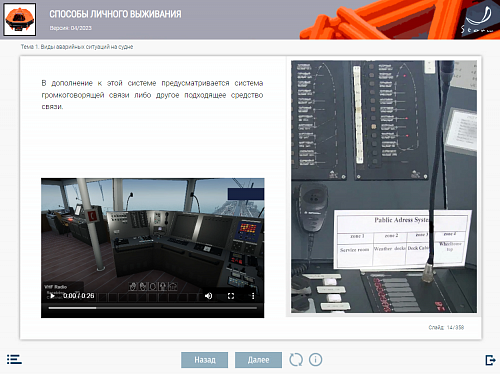Open the Public Address System photo
This screenshot has height=374, width=500.
click(384, 187)
